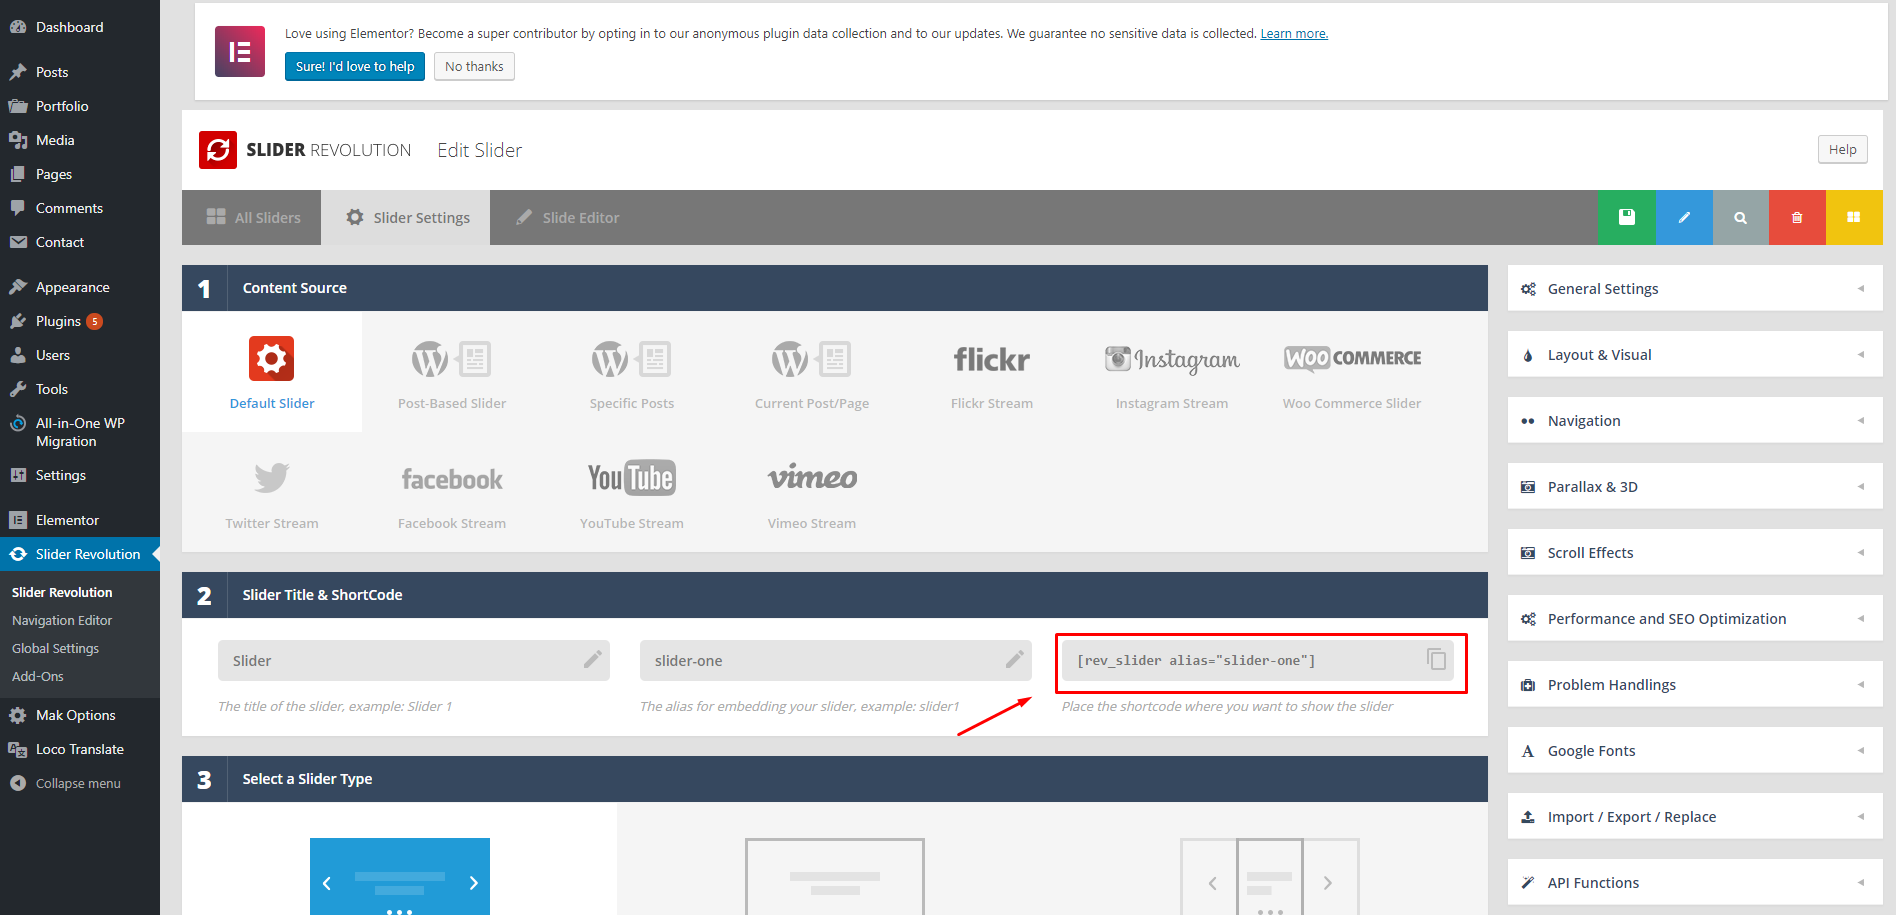Switch to Slider Settings tab

point(406,217)
